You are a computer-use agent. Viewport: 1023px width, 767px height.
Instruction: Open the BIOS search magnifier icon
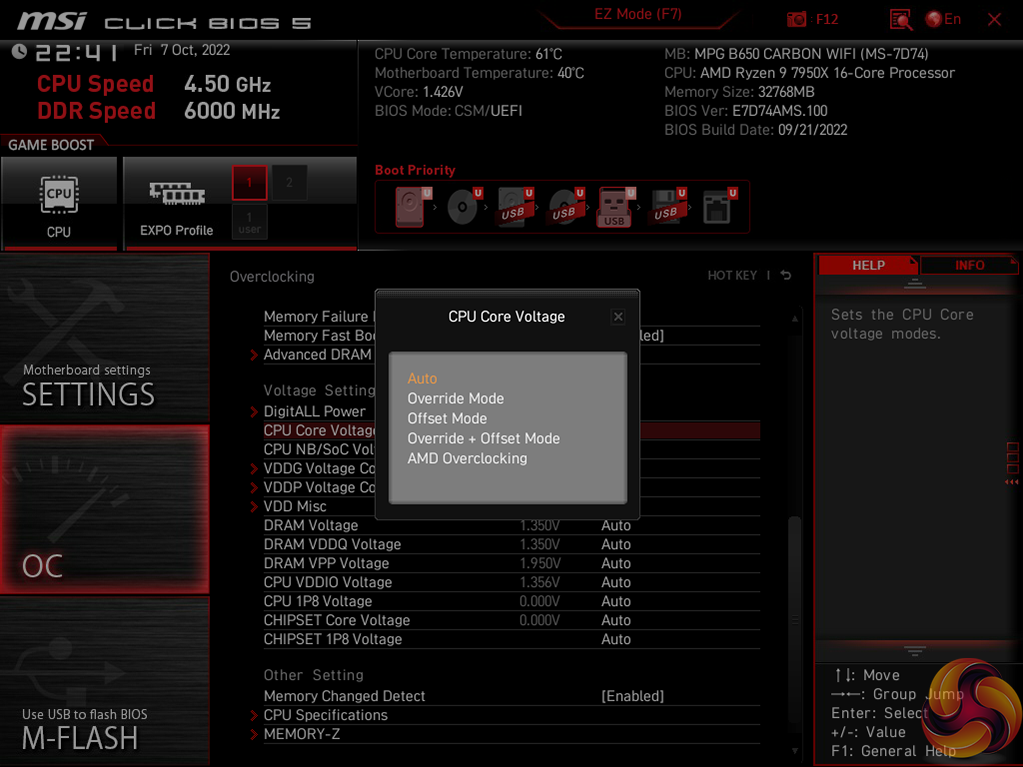tap(900, 20)
